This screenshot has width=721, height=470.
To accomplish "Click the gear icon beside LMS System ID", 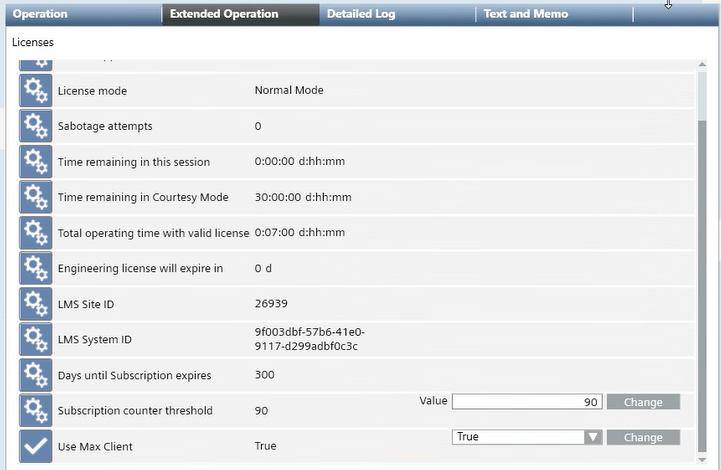I will (36, 339).
